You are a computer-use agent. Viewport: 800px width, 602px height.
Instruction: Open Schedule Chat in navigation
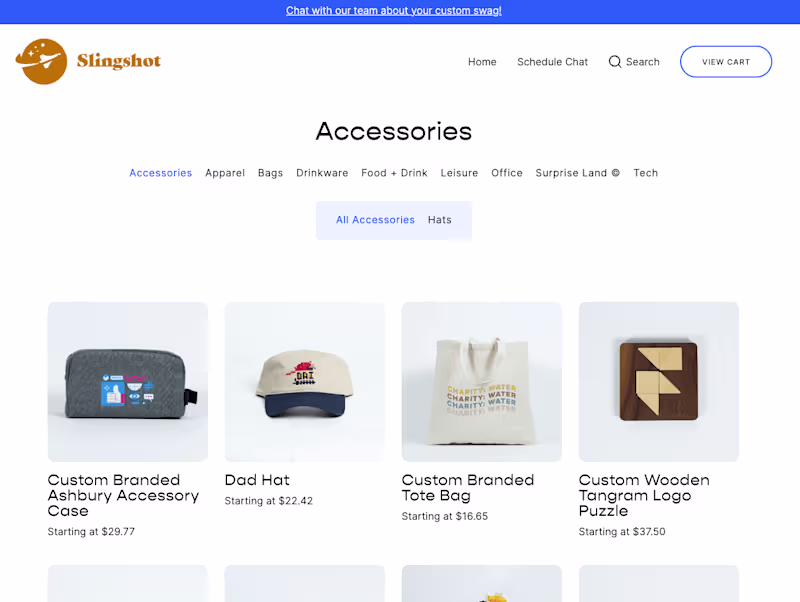552,62
